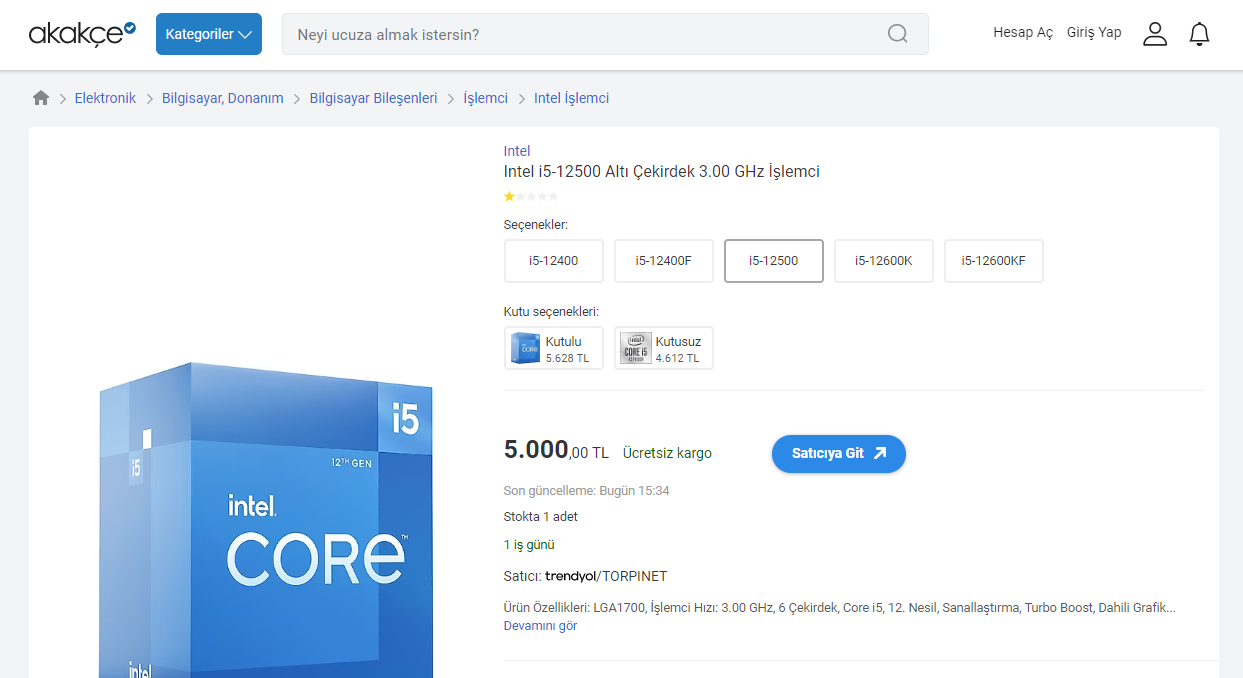Screen dimensions: 1243x678
Task: Click the search box field
Action: 605,34
